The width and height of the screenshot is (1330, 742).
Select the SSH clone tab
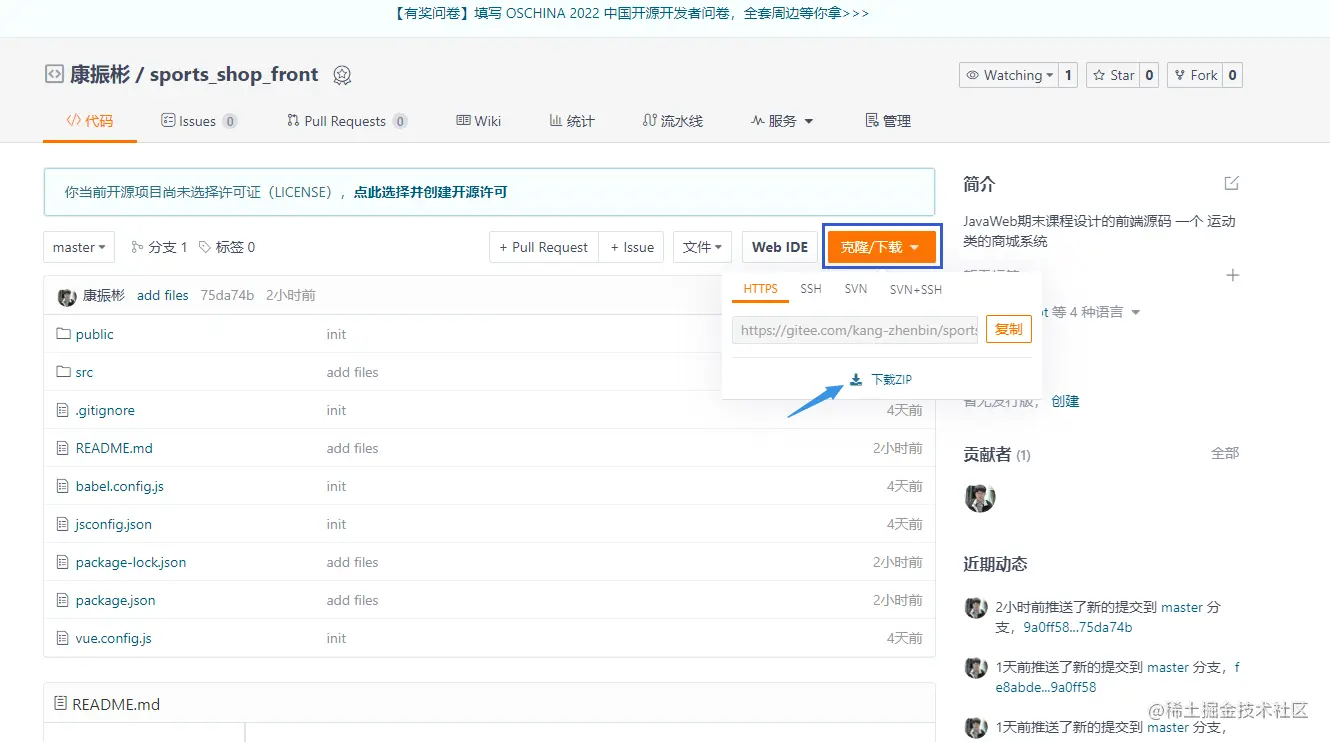pos(811,289)
